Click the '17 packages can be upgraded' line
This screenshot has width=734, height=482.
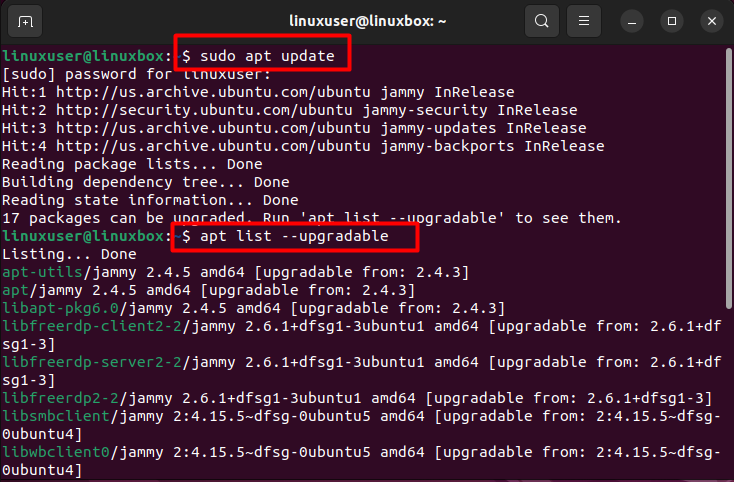click(x=312, y=218)
